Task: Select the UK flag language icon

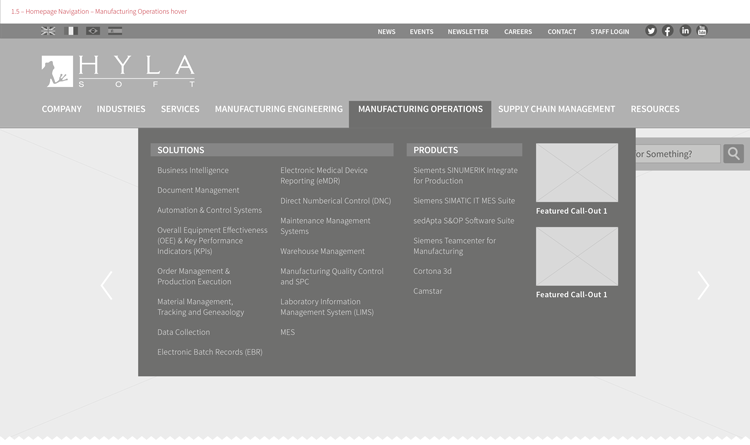Action: [48, 31]
